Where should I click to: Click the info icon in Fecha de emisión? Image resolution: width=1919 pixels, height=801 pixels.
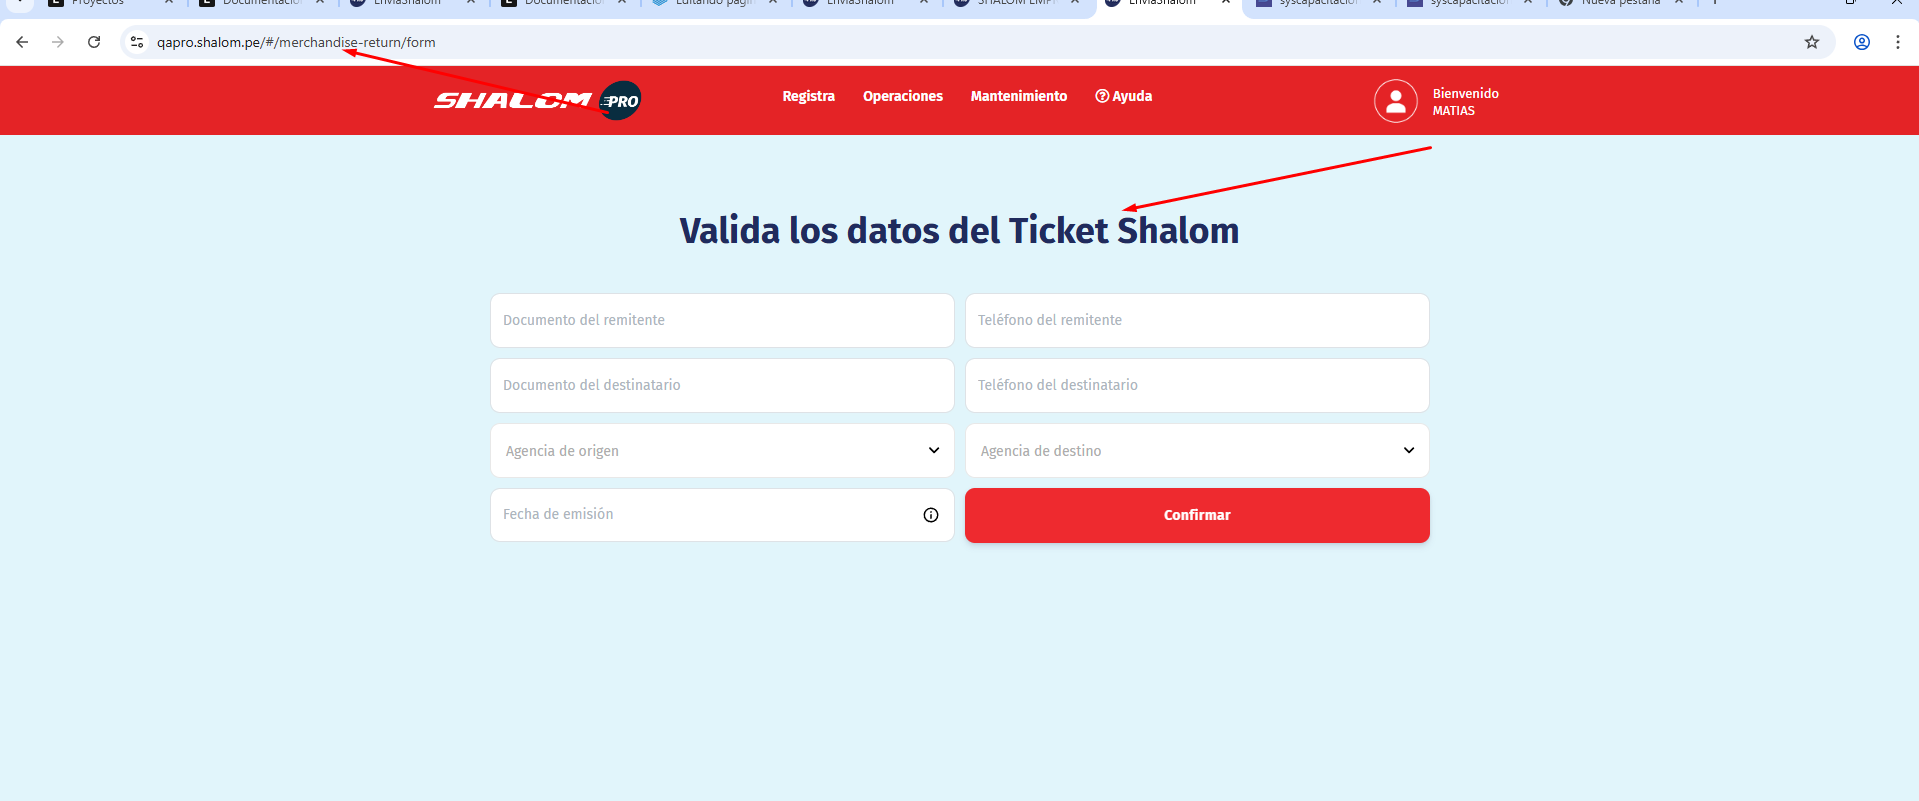coord(930,515)
